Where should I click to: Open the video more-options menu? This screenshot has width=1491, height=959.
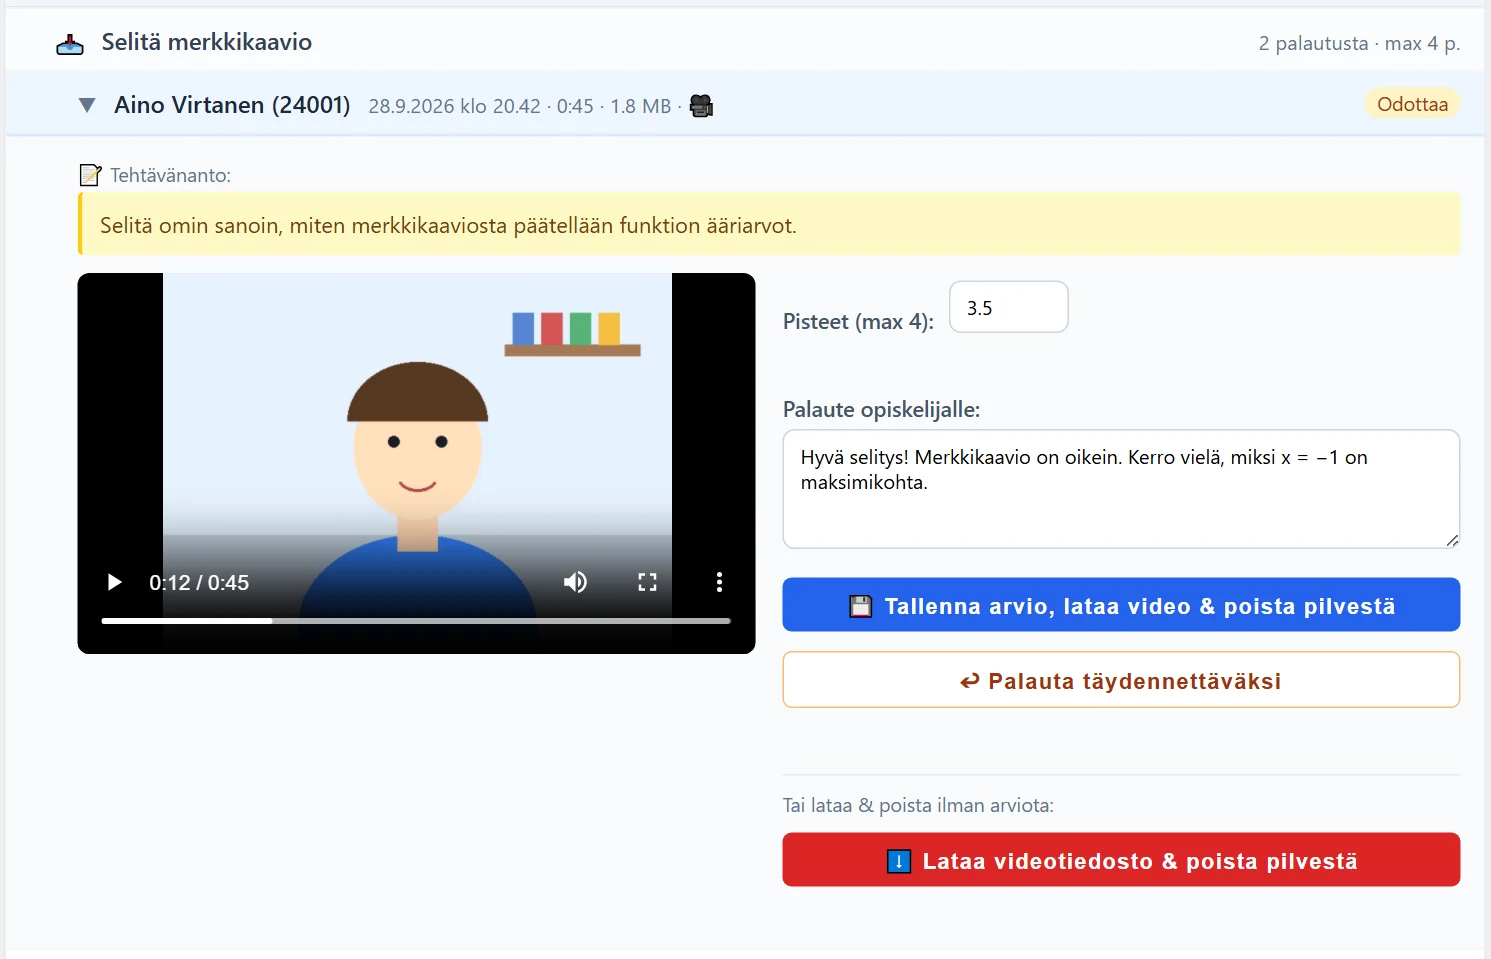click(x=719, y=582)
